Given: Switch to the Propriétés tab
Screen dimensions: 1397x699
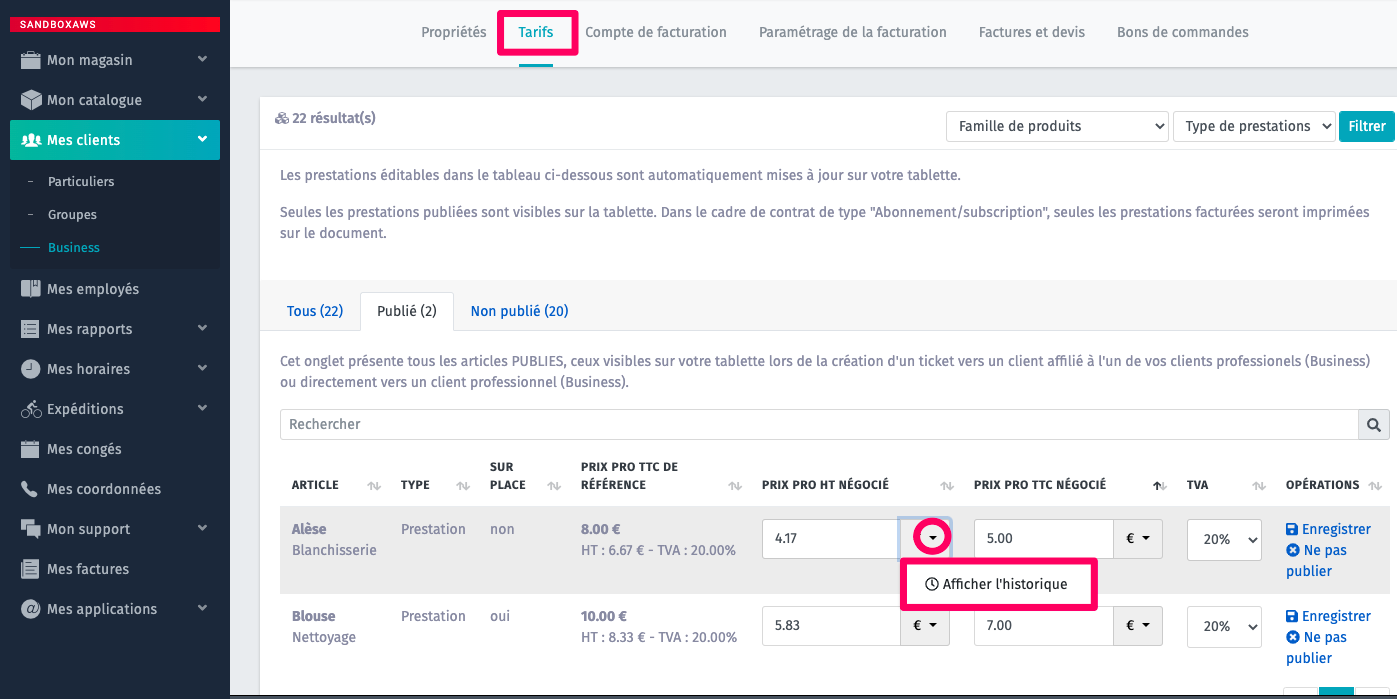Looking at the screenshot, I should point(454,32).
